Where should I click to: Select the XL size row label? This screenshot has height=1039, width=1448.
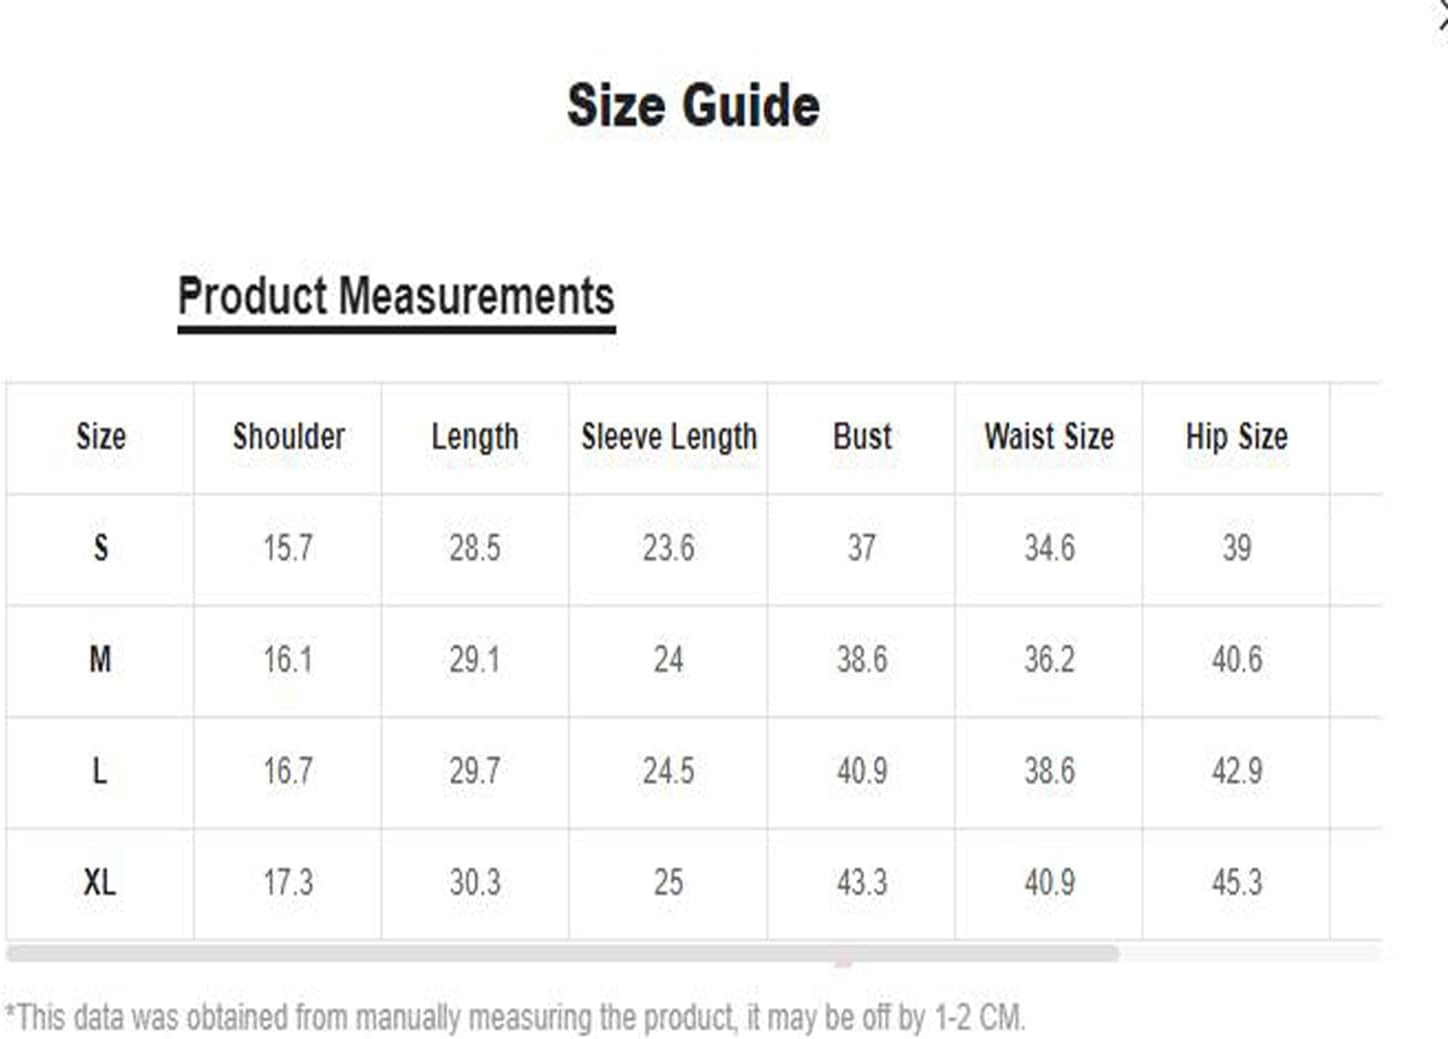pos(100,883)
